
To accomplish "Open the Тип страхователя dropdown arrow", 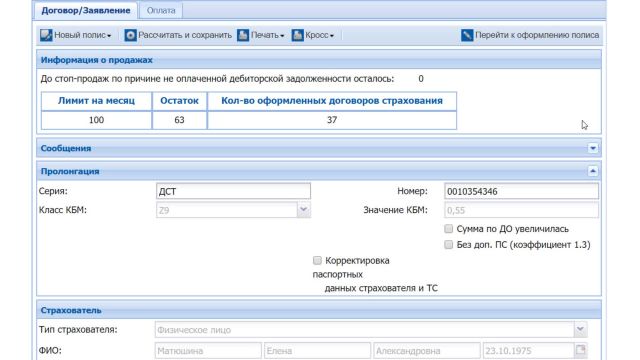I will 580,329.
